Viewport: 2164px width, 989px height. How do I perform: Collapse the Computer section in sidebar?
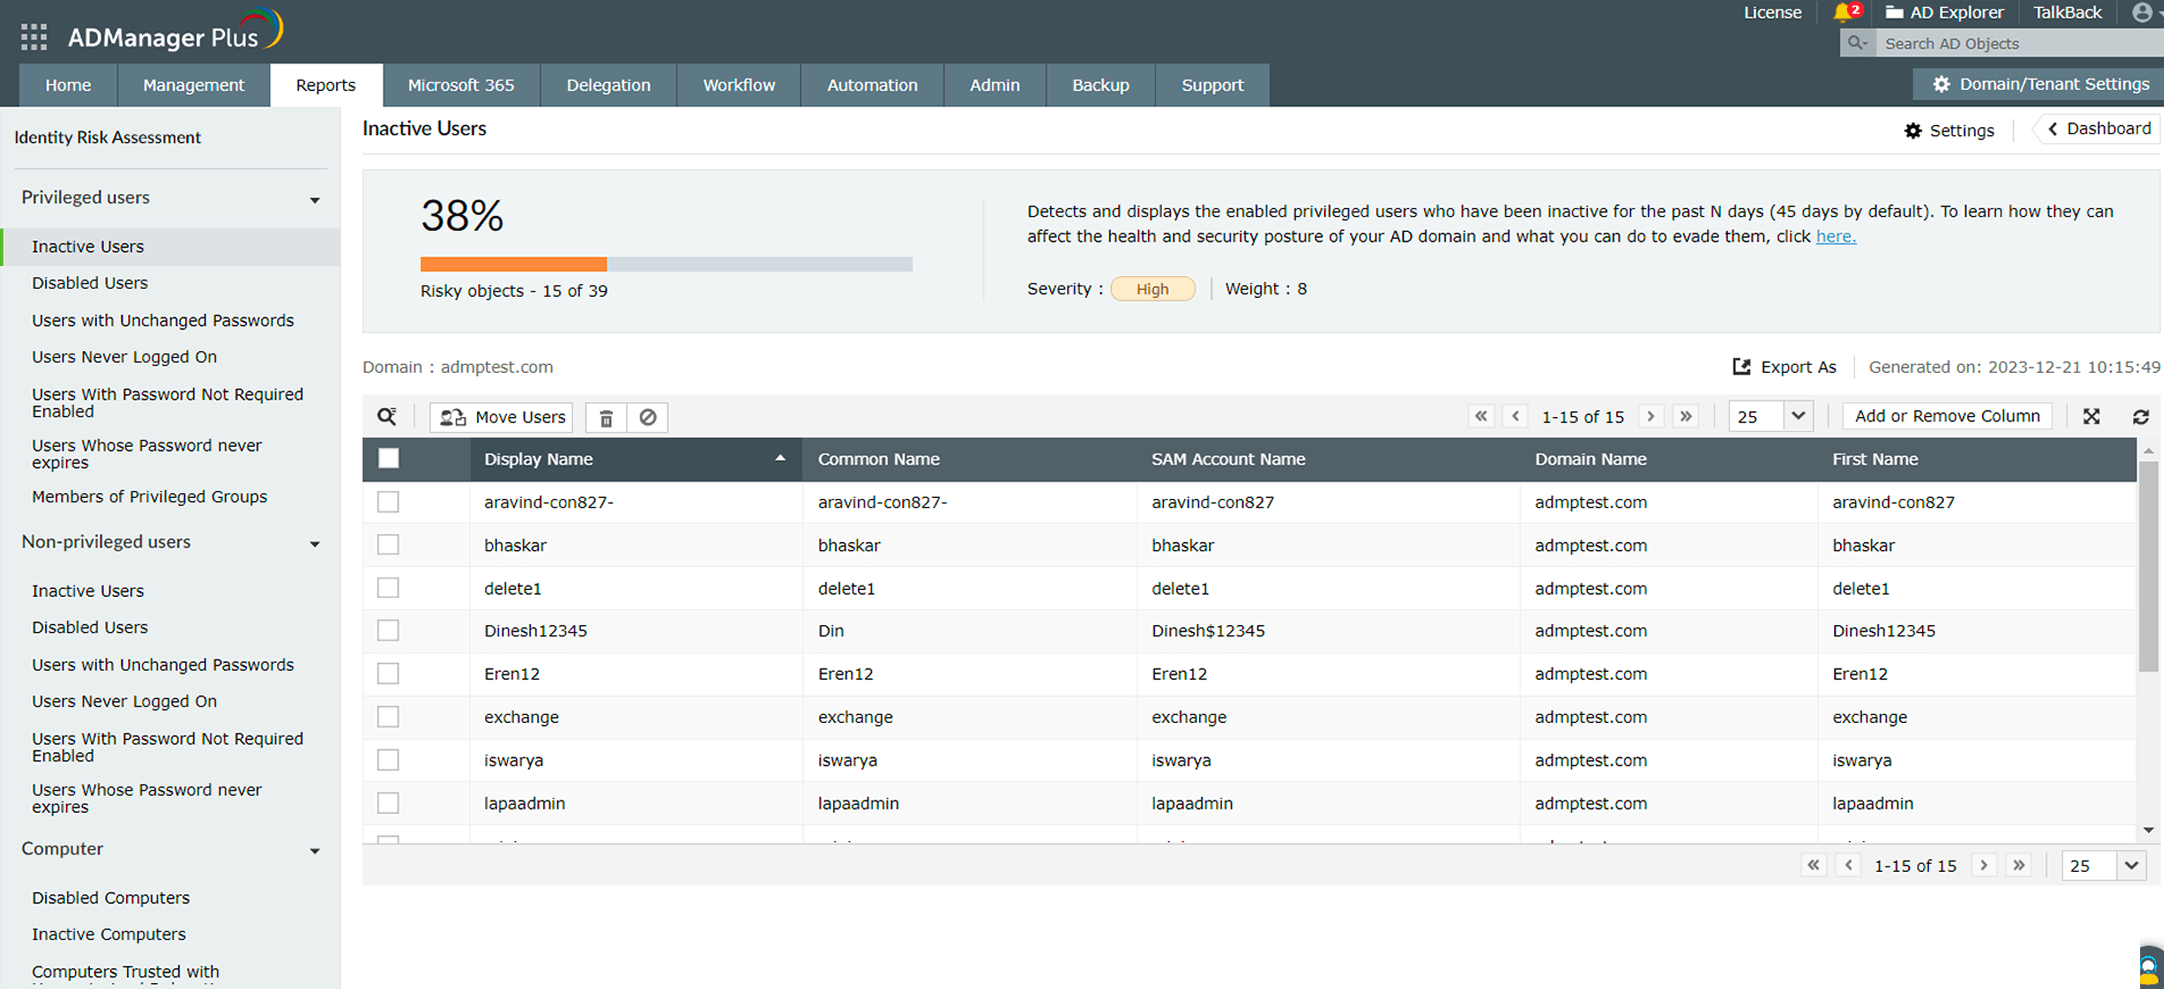(x=315, y=851)
